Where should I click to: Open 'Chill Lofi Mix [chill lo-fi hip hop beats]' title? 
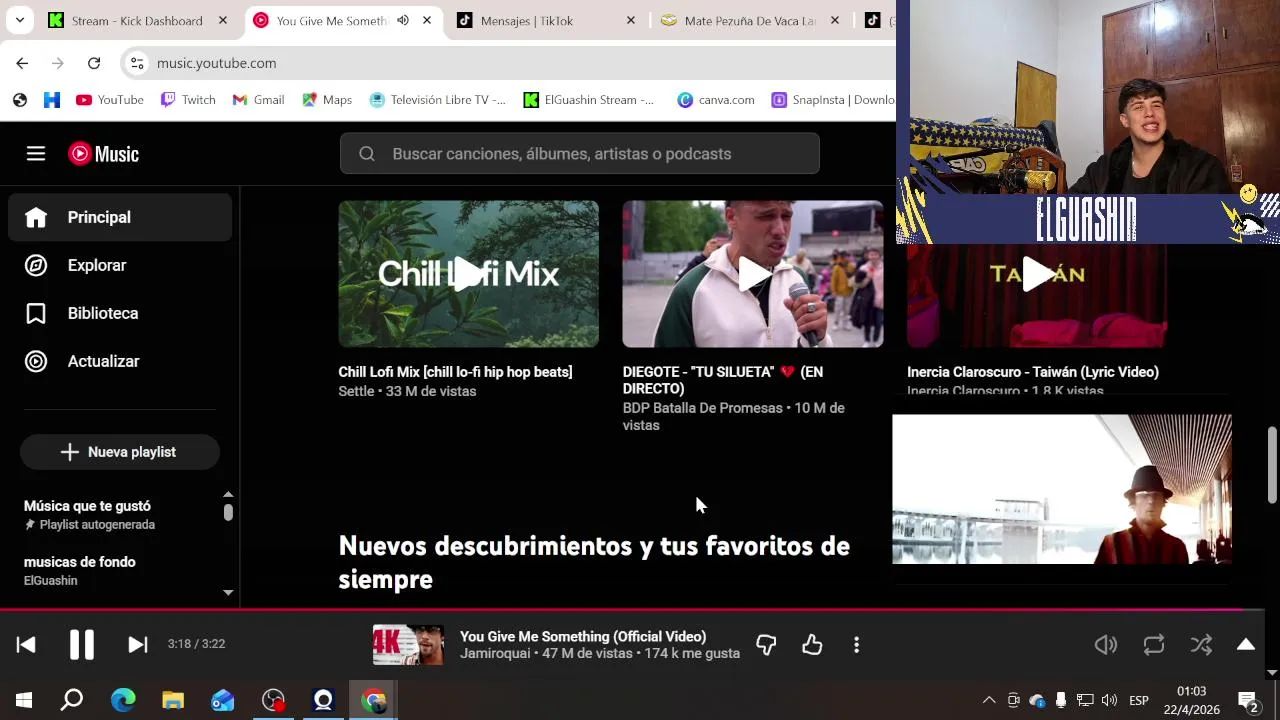(x=455, y=372)
